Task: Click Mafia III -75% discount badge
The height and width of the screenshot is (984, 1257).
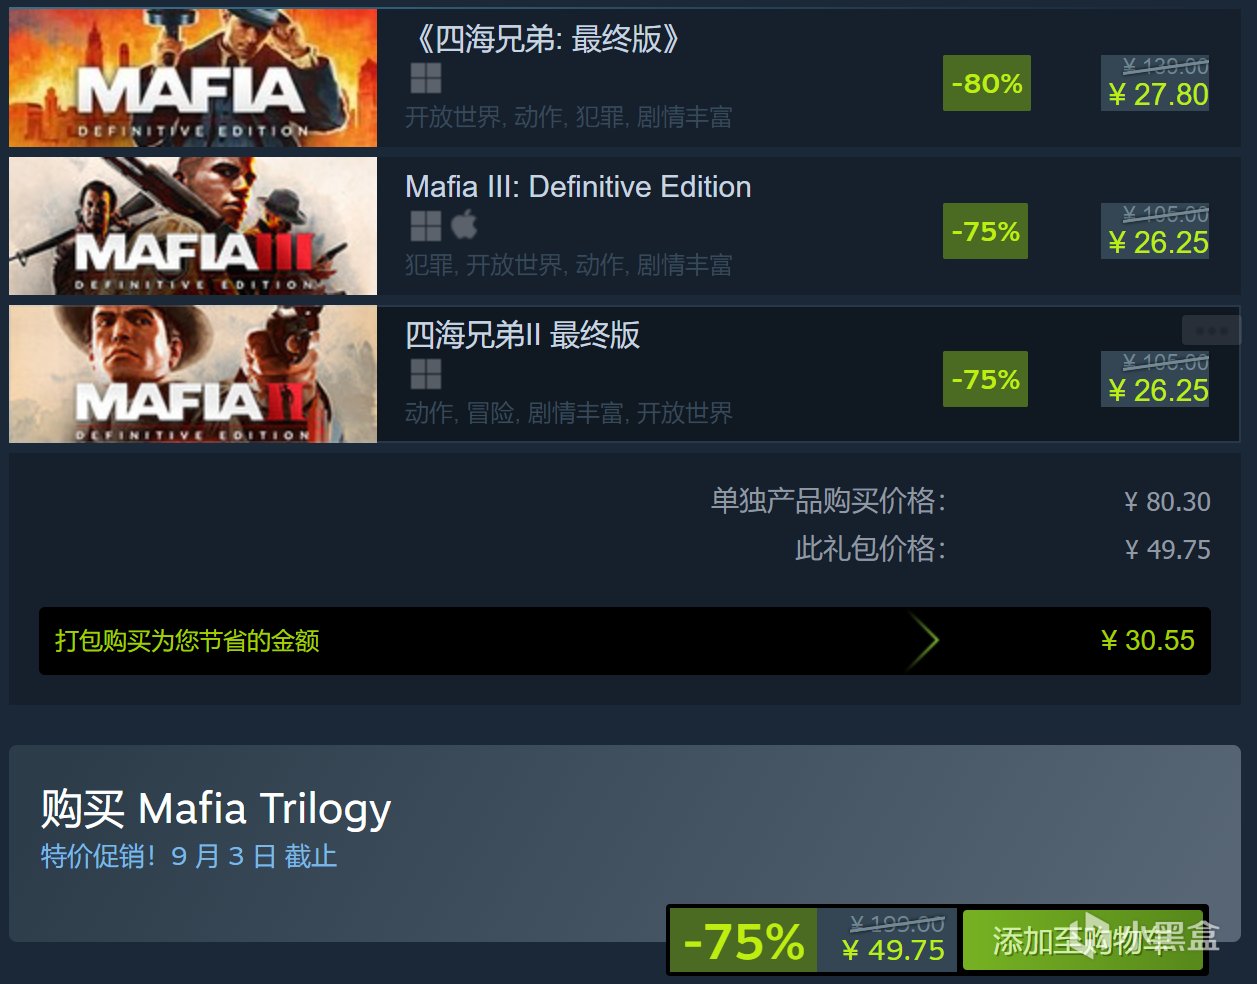Action: click(985, 231)
